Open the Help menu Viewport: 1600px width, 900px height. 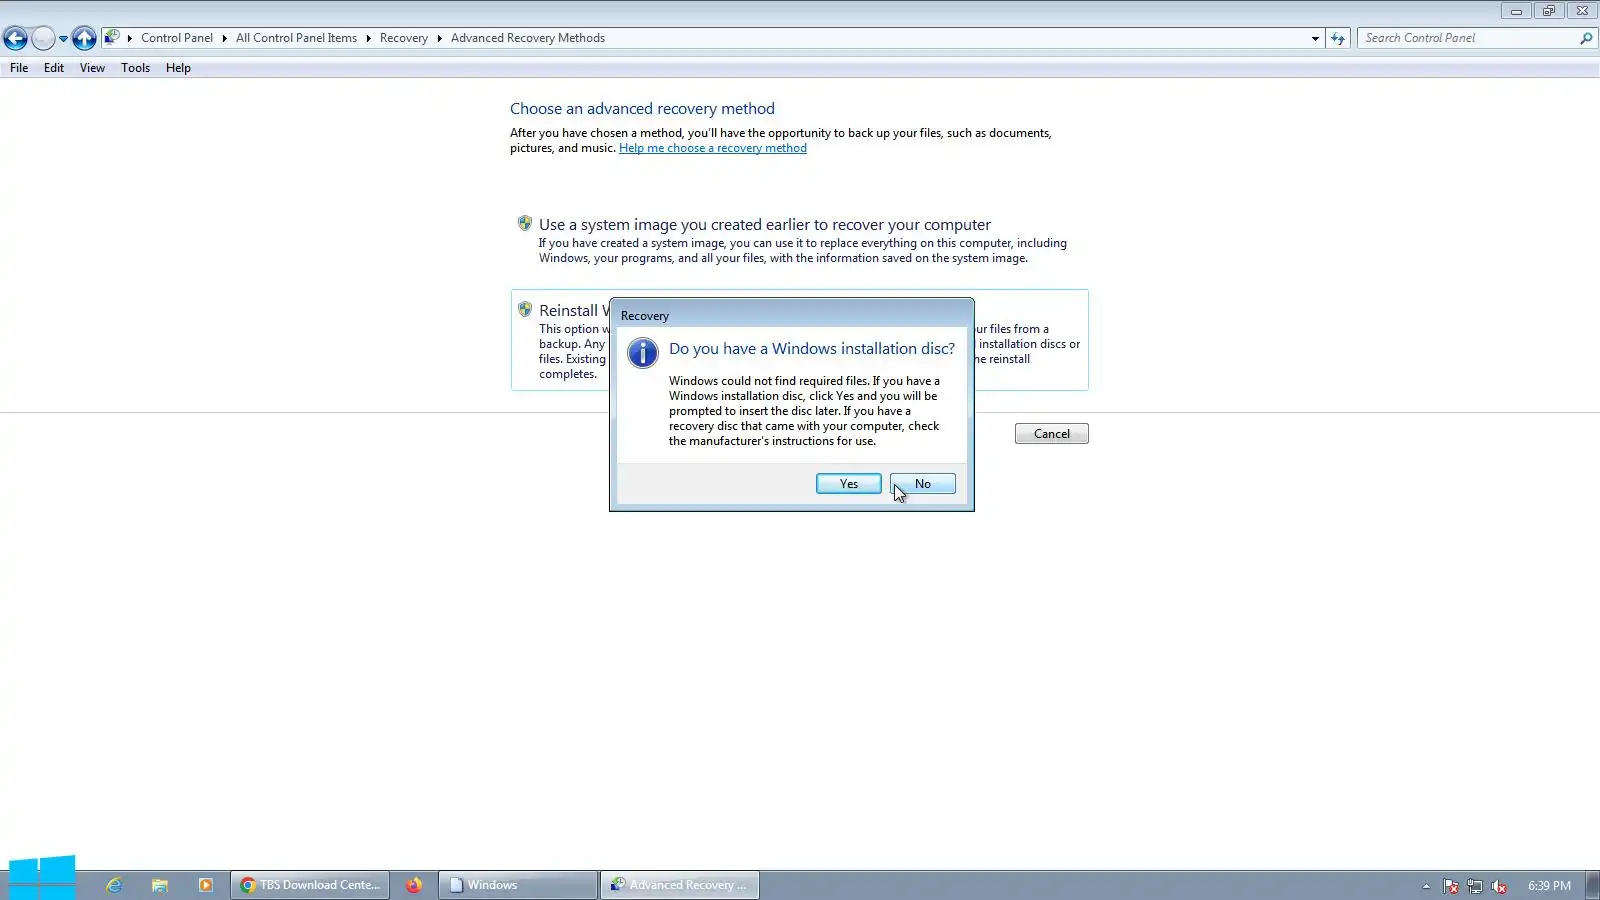coord(178,68)
